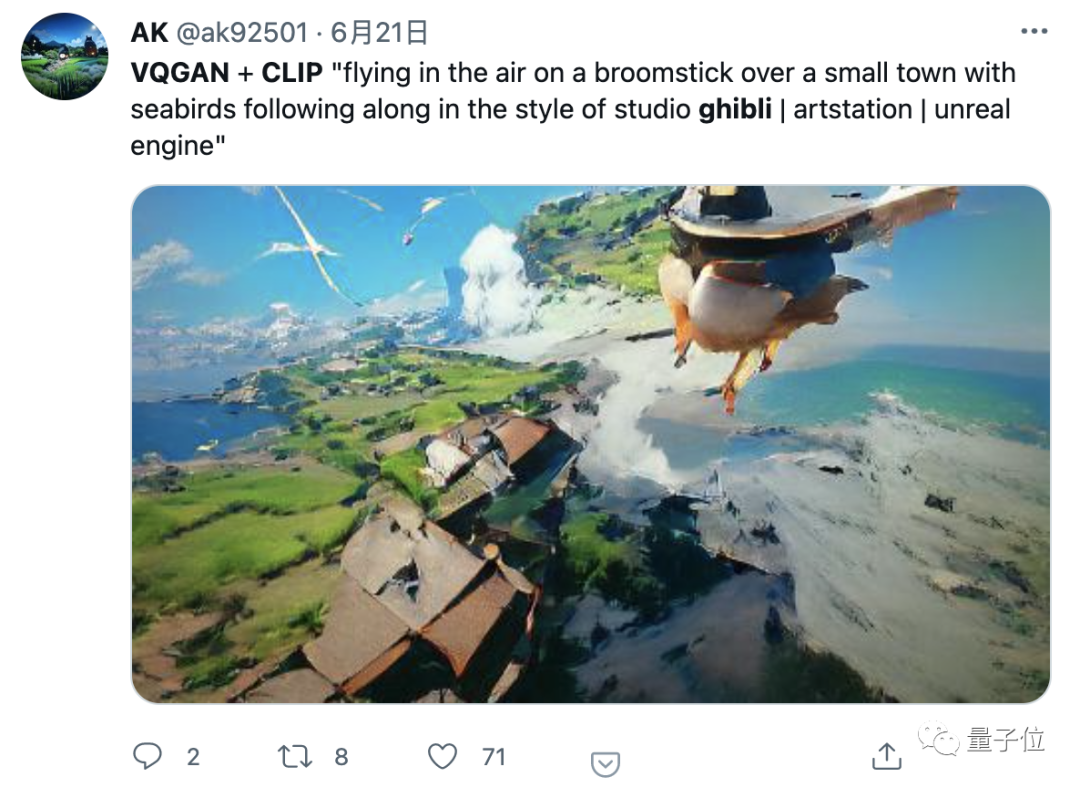Open the generated broomstick landscape image
This screenshot has width=1080, height=787.
[x=590, y=443]
